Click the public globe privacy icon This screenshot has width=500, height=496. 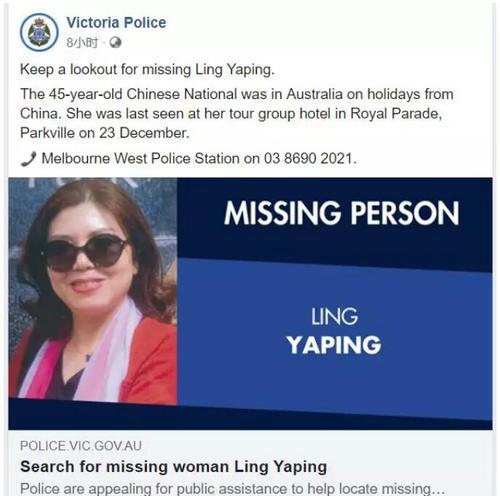coord(115,43)
